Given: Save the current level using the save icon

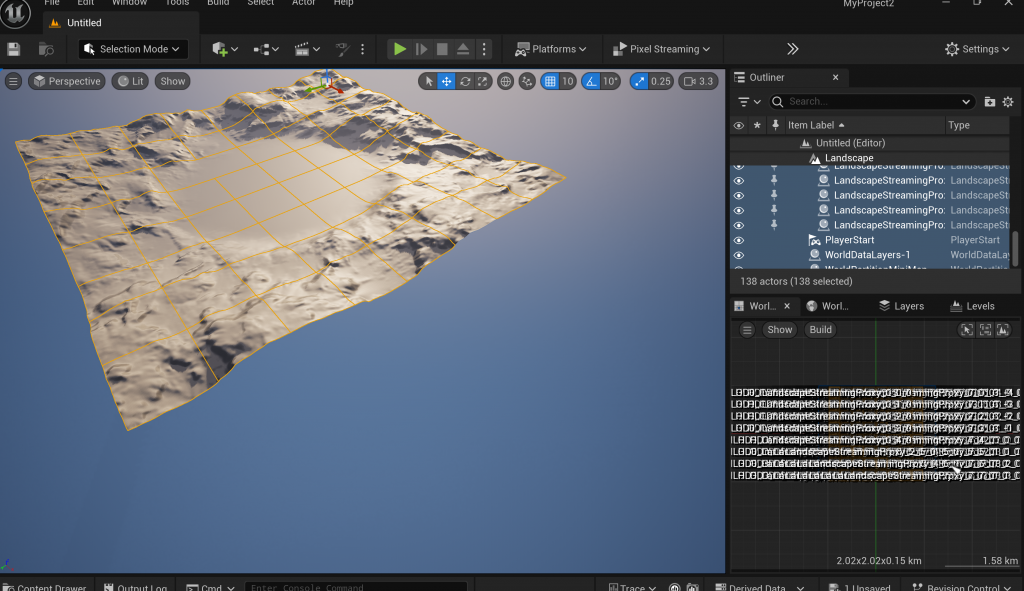Looking at the screenshot, I should (13, 49).
